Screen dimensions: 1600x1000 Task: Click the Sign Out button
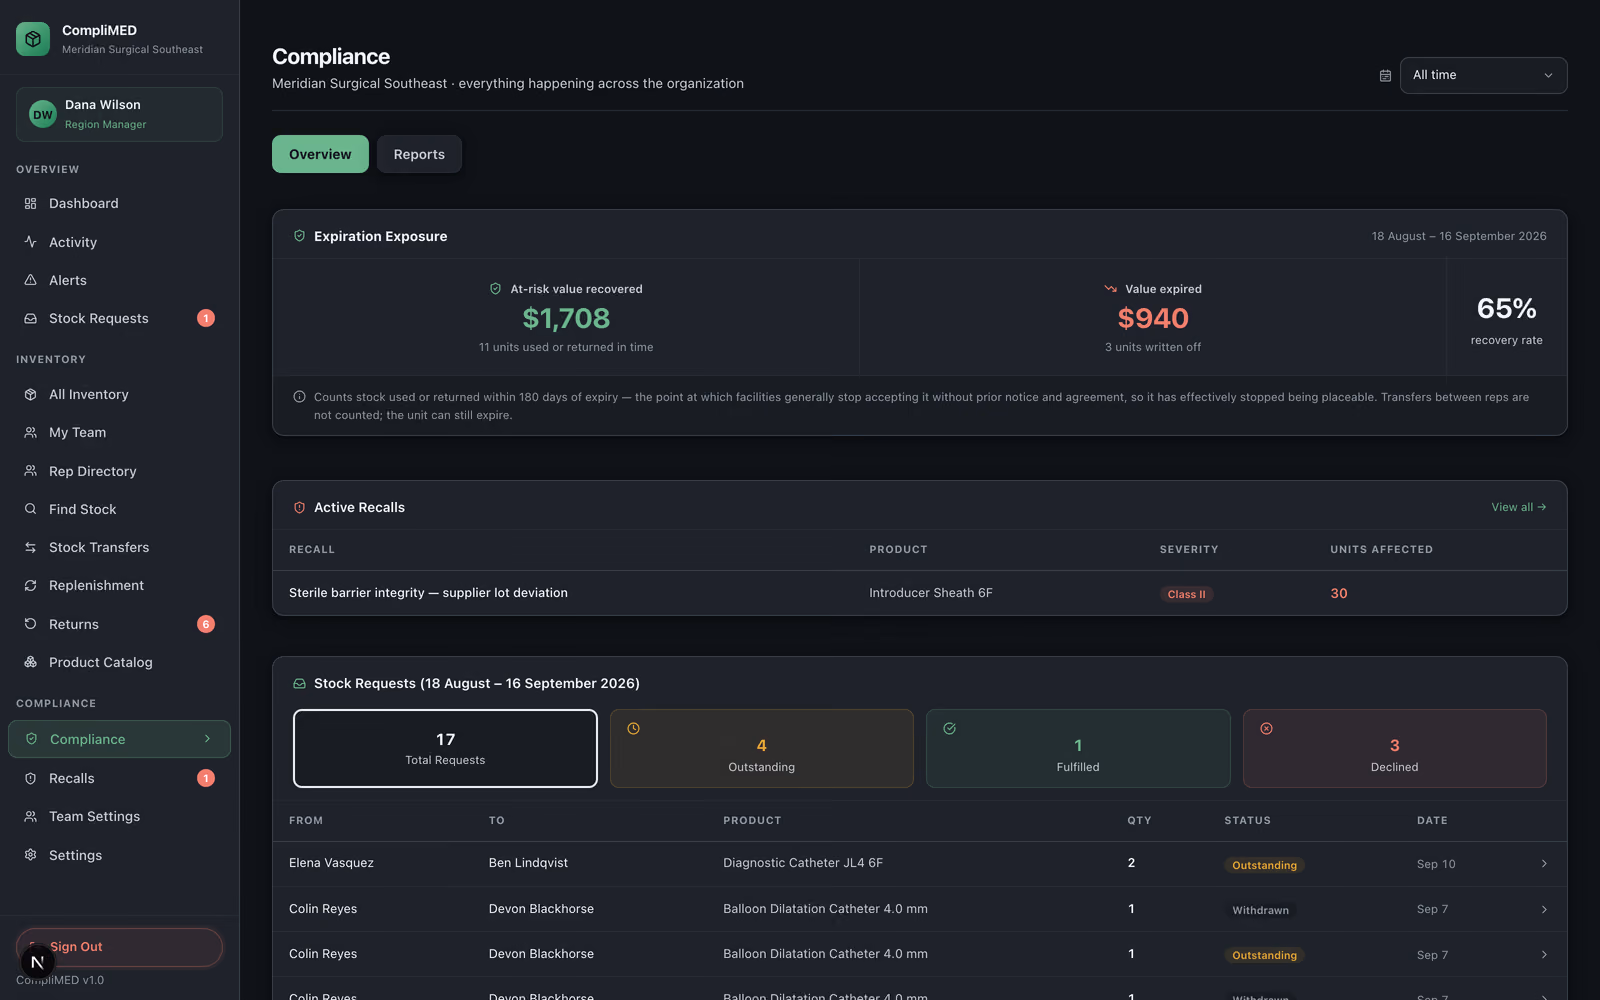coord(119,947)
